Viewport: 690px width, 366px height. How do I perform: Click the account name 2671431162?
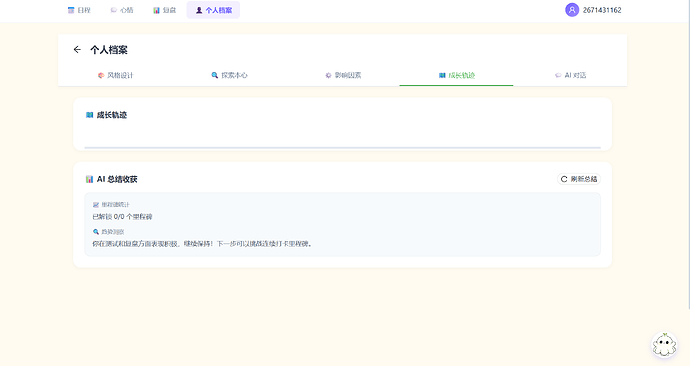pyautogui.click(x=602, y=10)
